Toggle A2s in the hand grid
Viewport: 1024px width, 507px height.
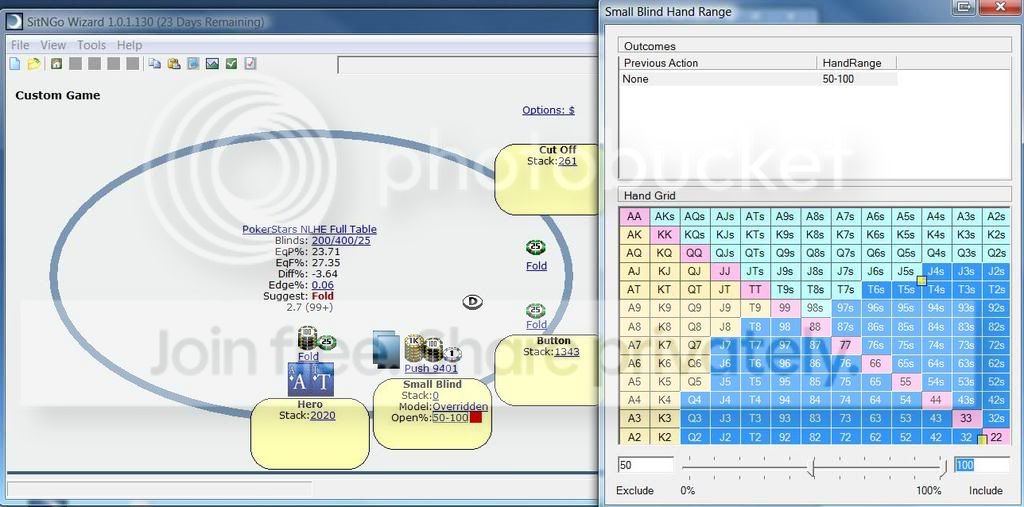997,216
